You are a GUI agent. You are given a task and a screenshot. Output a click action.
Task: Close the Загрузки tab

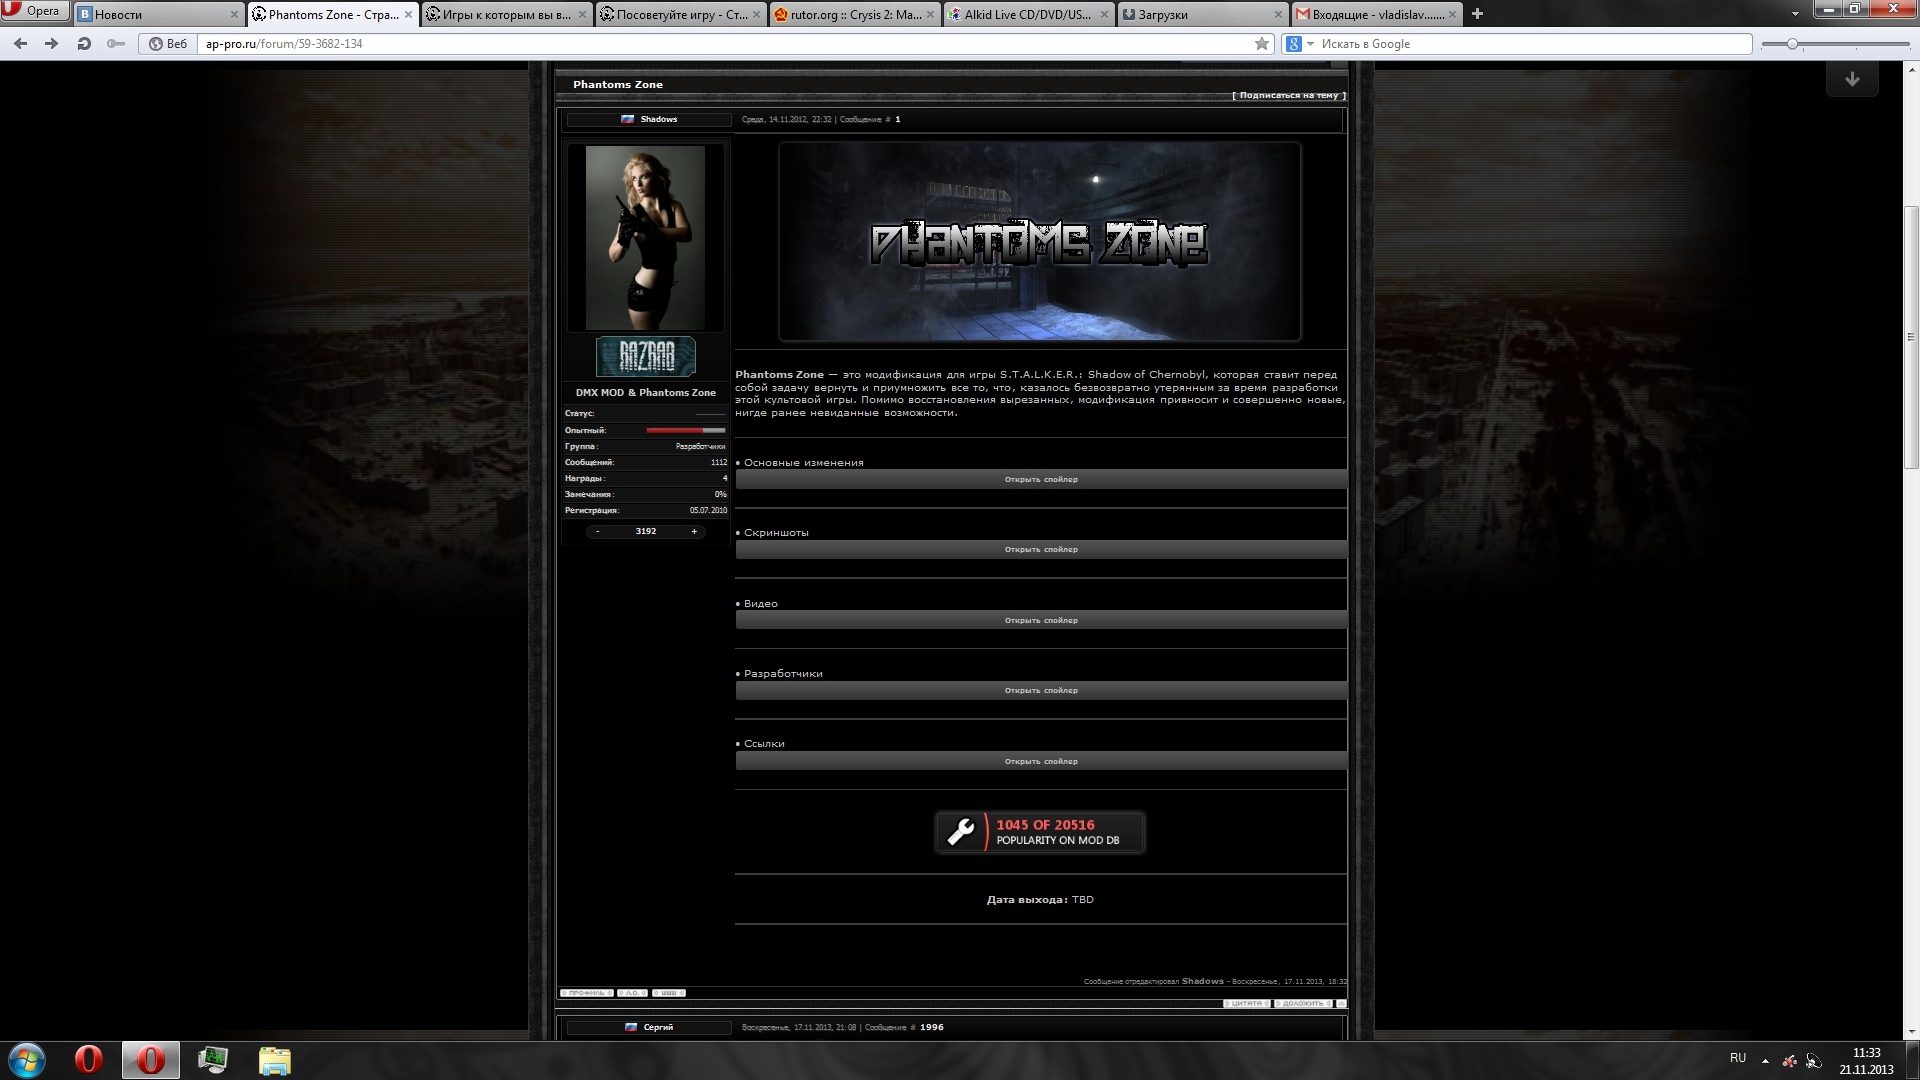(1278, 15)
